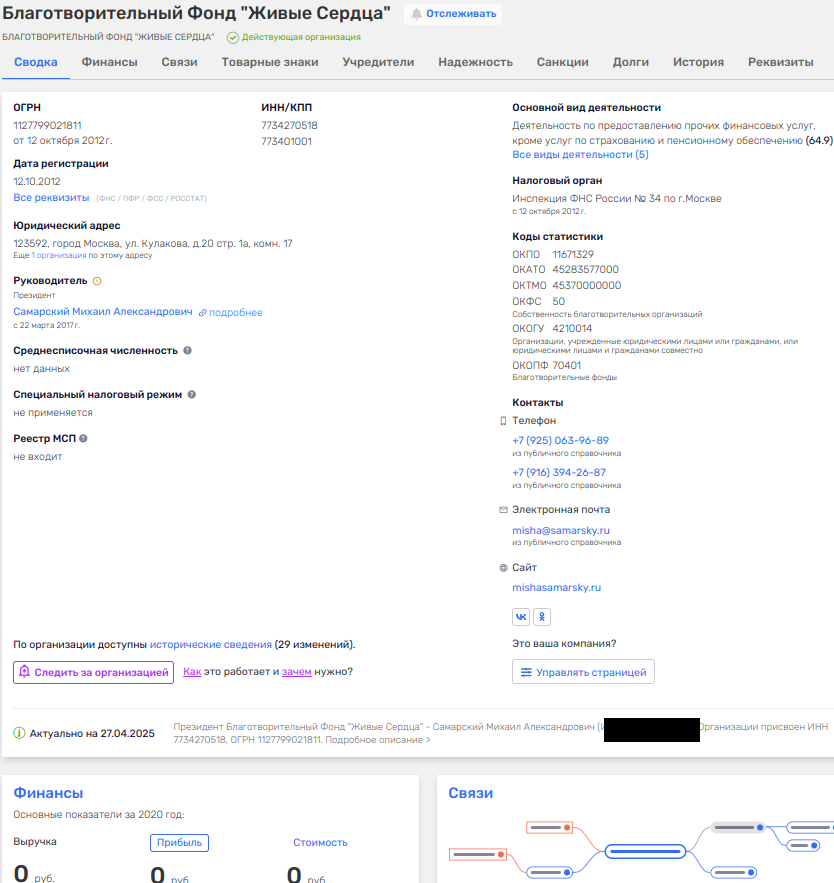Viewport: 834px width, 883px height.
Task: Click the central blue node in Связи graph
Action: coord(645,851)
